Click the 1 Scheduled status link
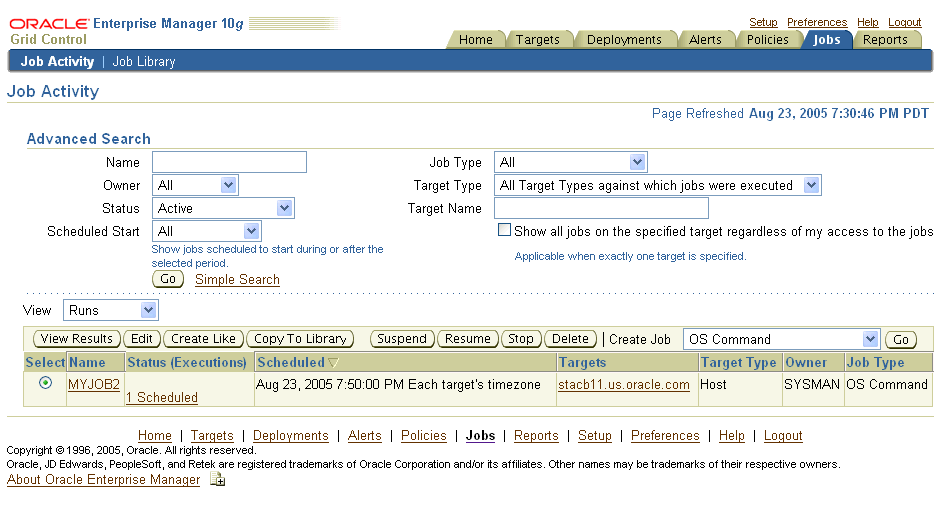The image size is (940, 507). tap(161, 397)
